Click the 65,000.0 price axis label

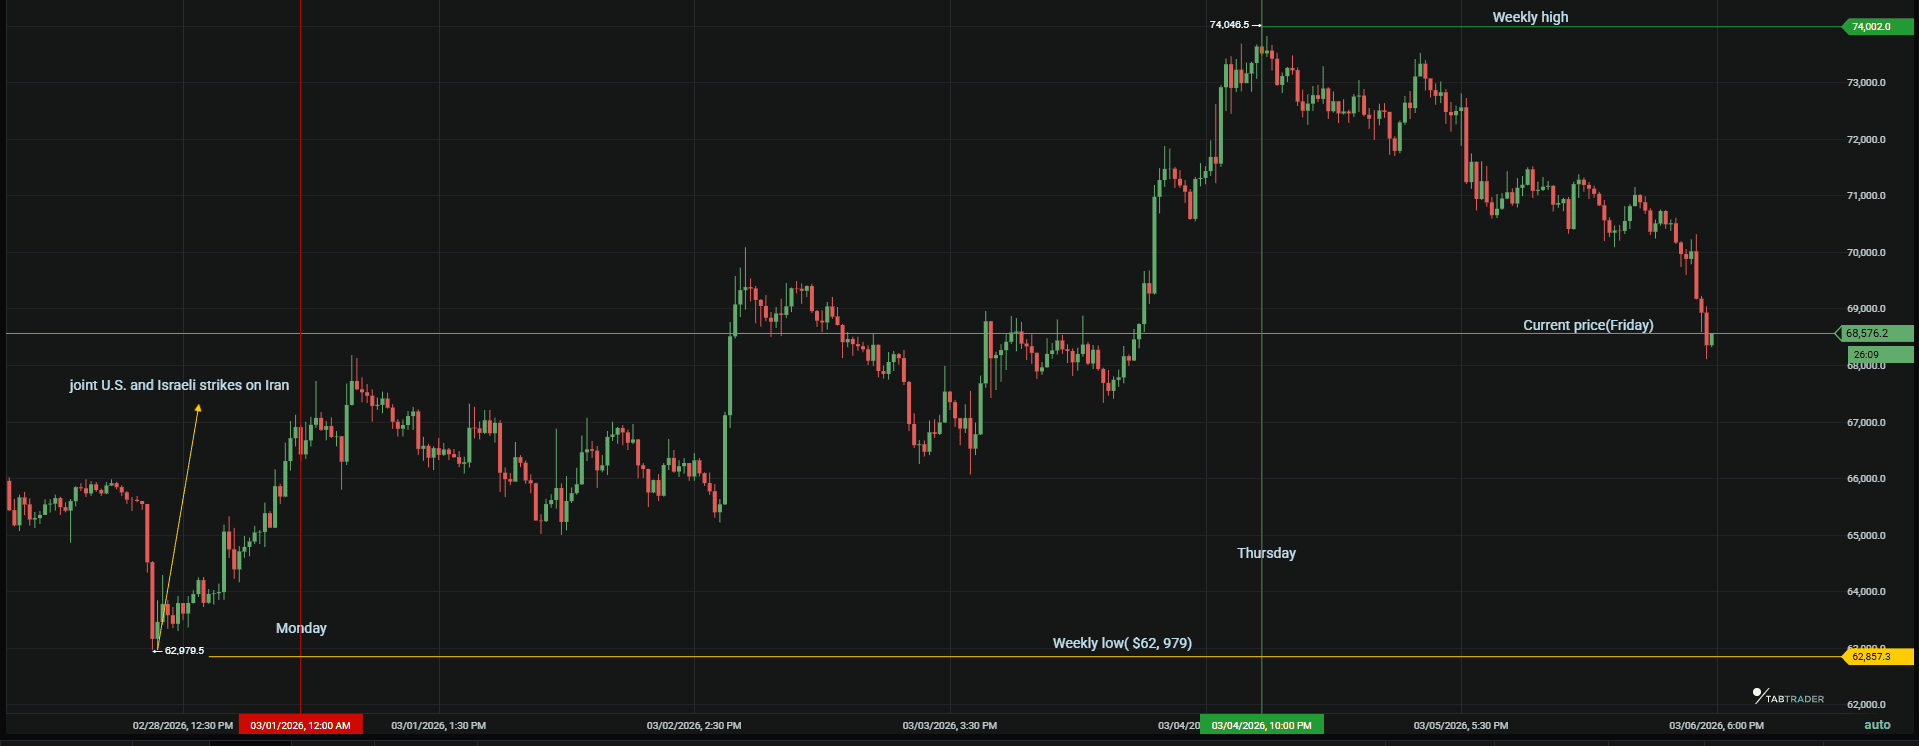[x=1866, y=536]
